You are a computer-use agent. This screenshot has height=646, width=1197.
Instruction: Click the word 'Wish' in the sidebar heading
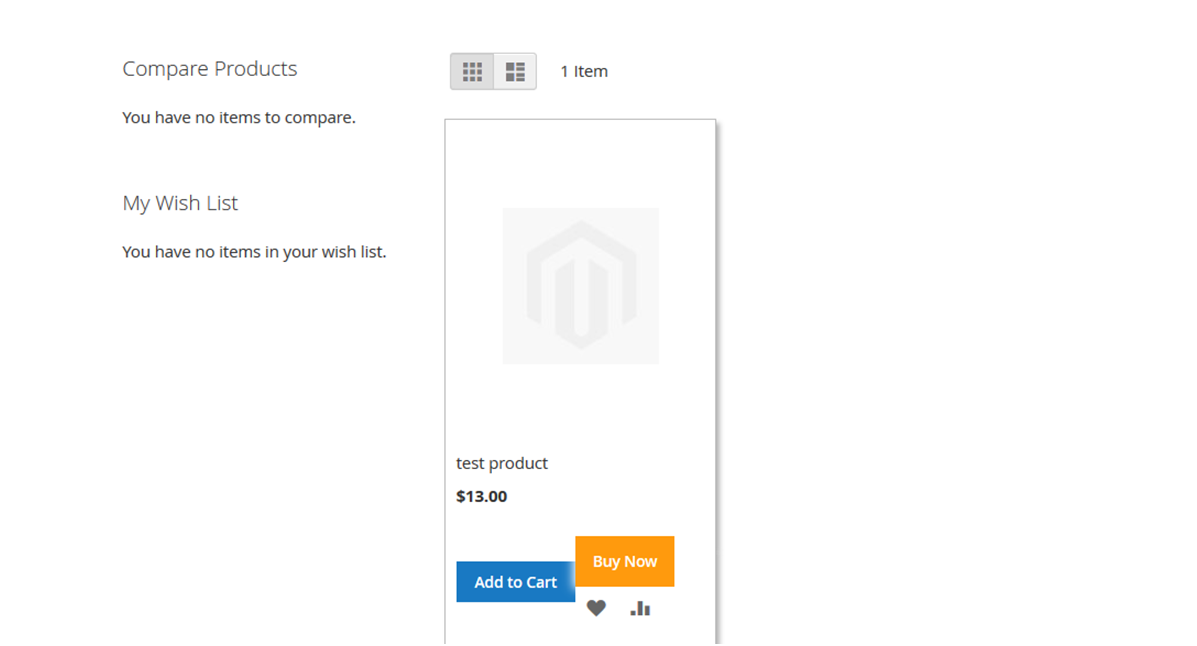click(x=179, y=203)
